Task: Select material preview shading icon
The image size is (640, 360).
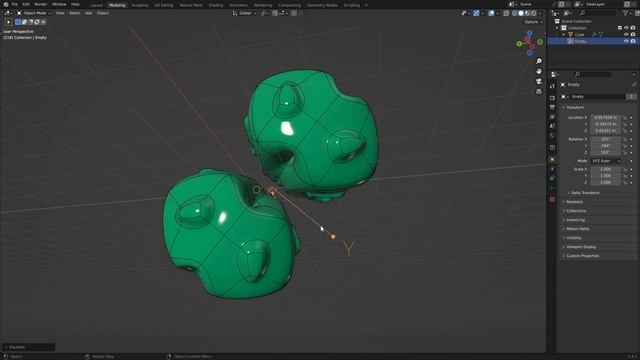Action: [527, 13]
